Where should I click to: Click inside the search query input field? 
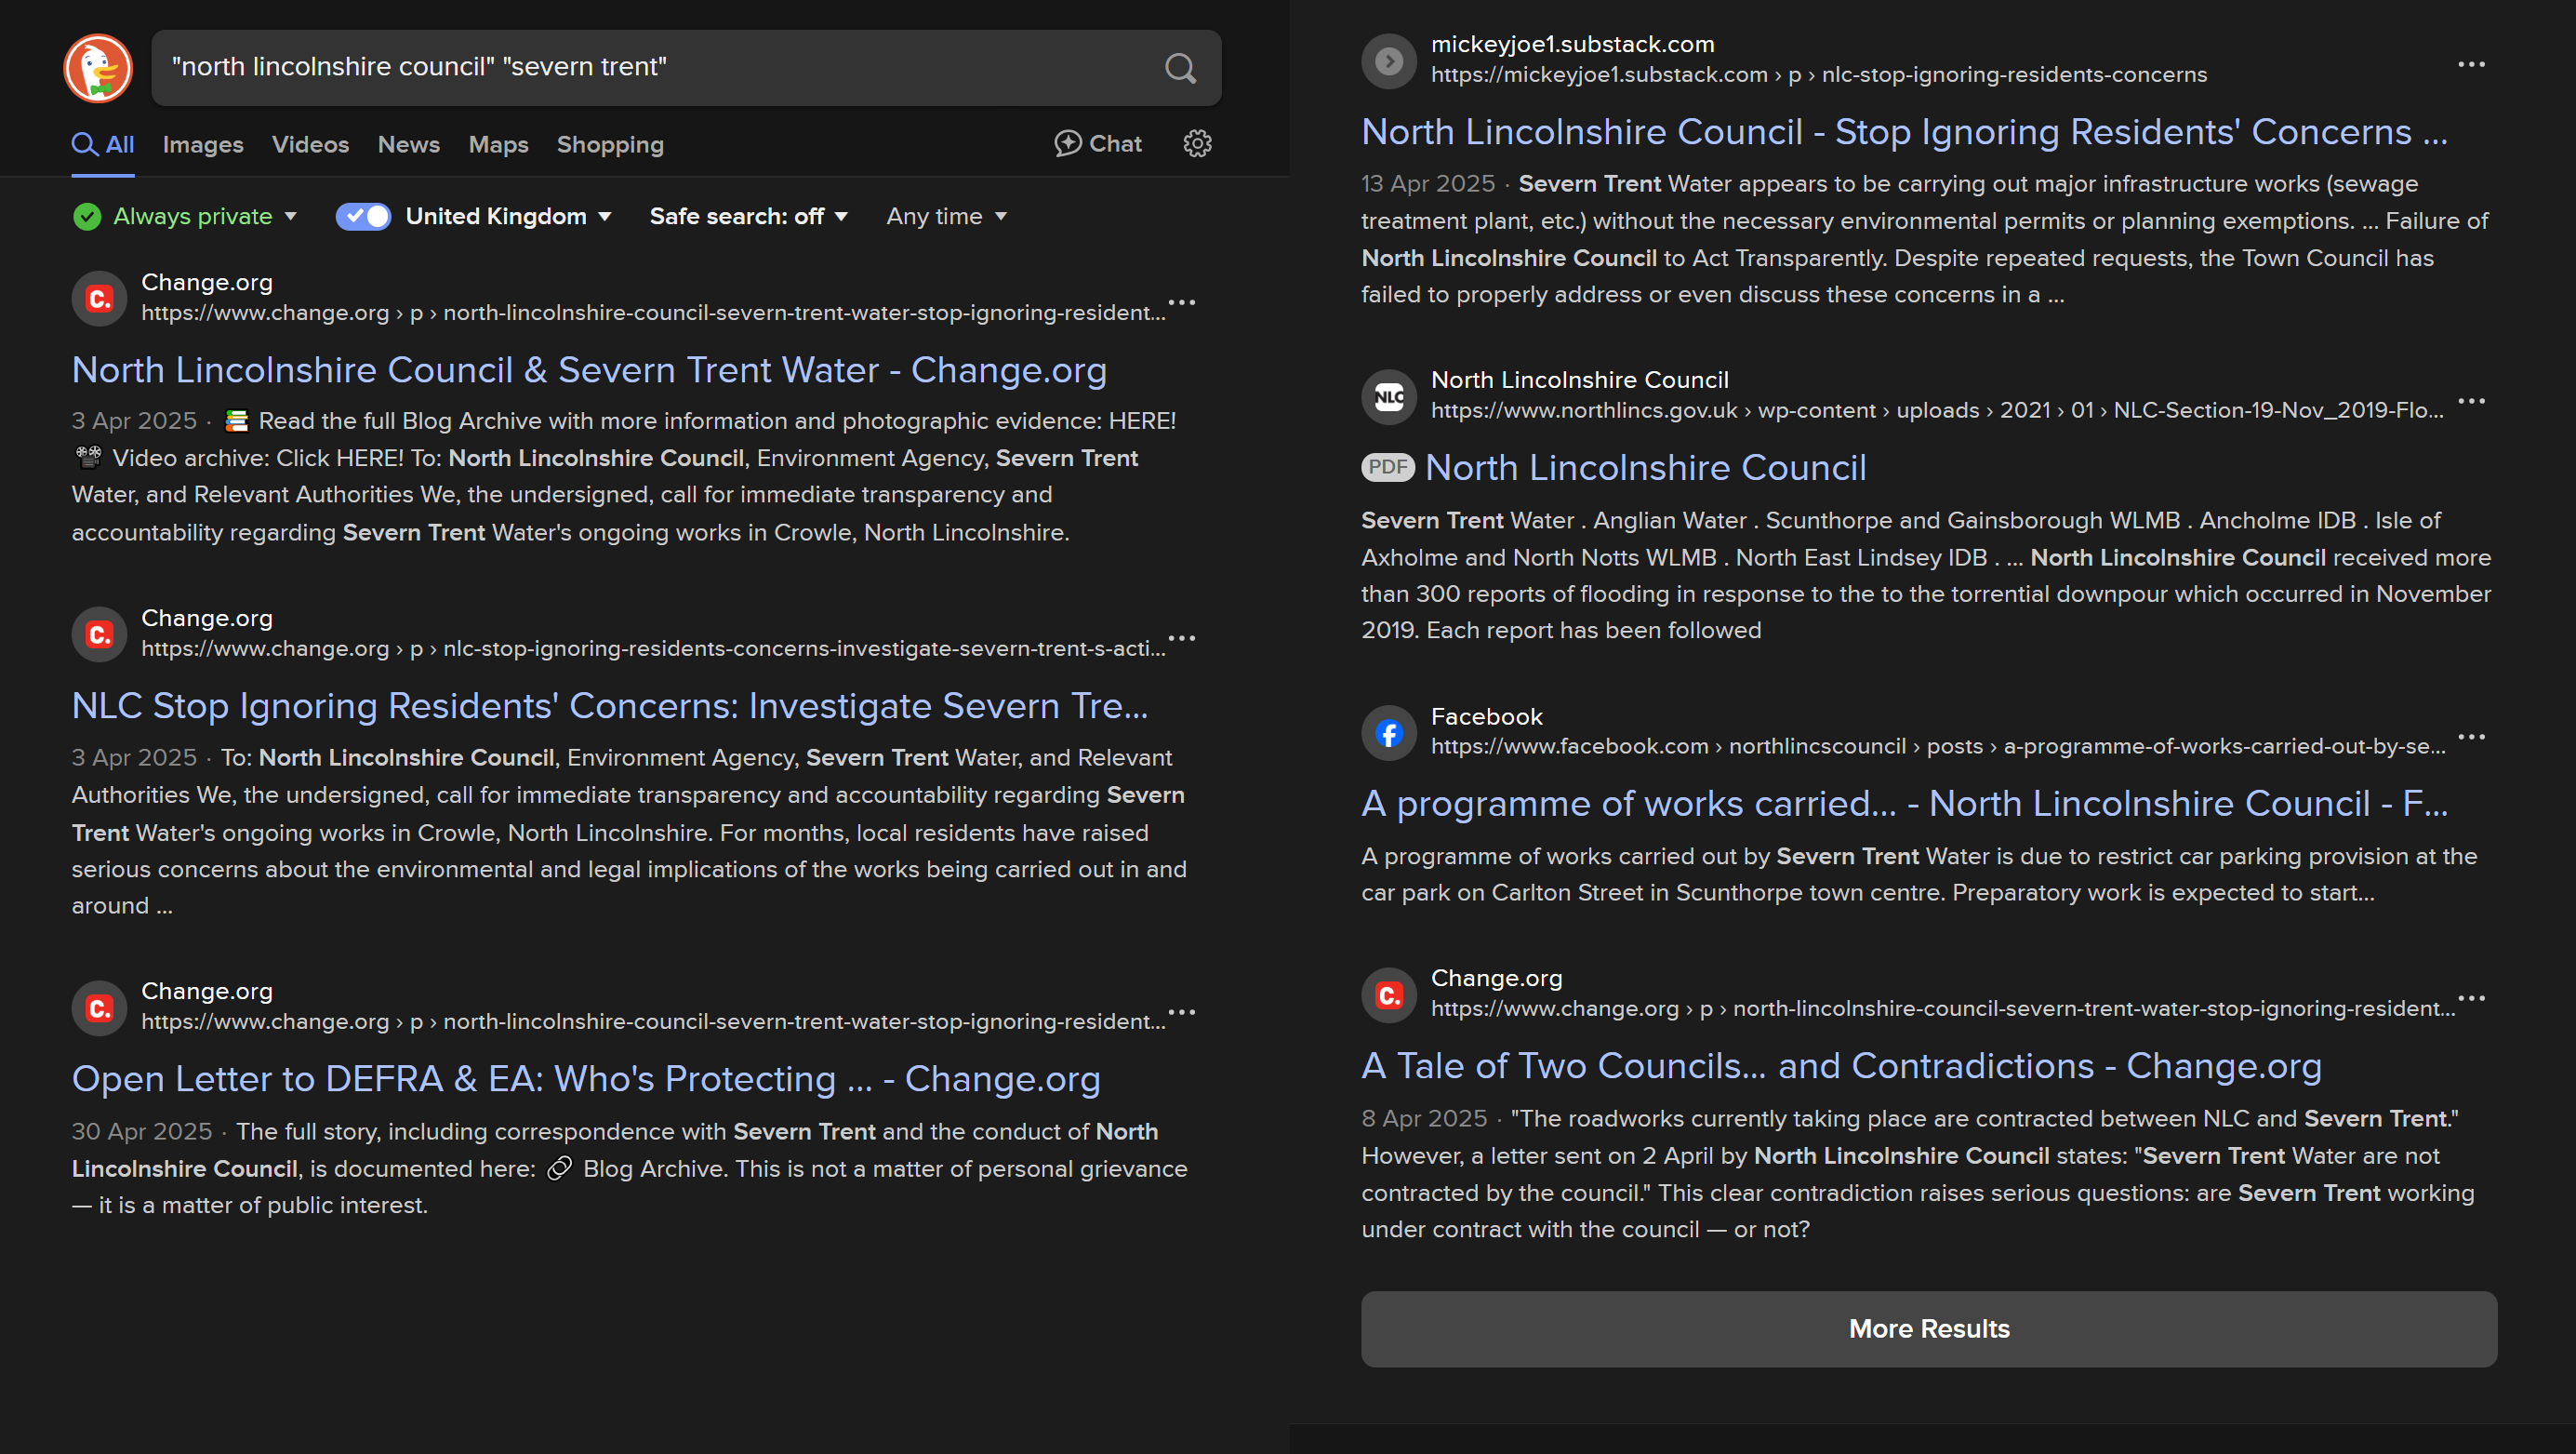point(650,67)
